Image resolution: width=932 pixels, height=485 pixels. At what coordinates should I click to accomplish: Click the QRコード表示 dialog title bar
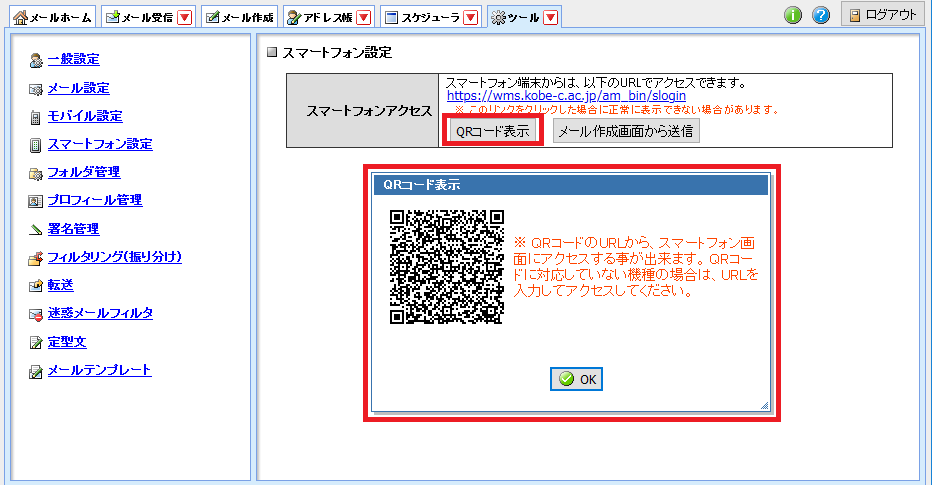point(571,185)
